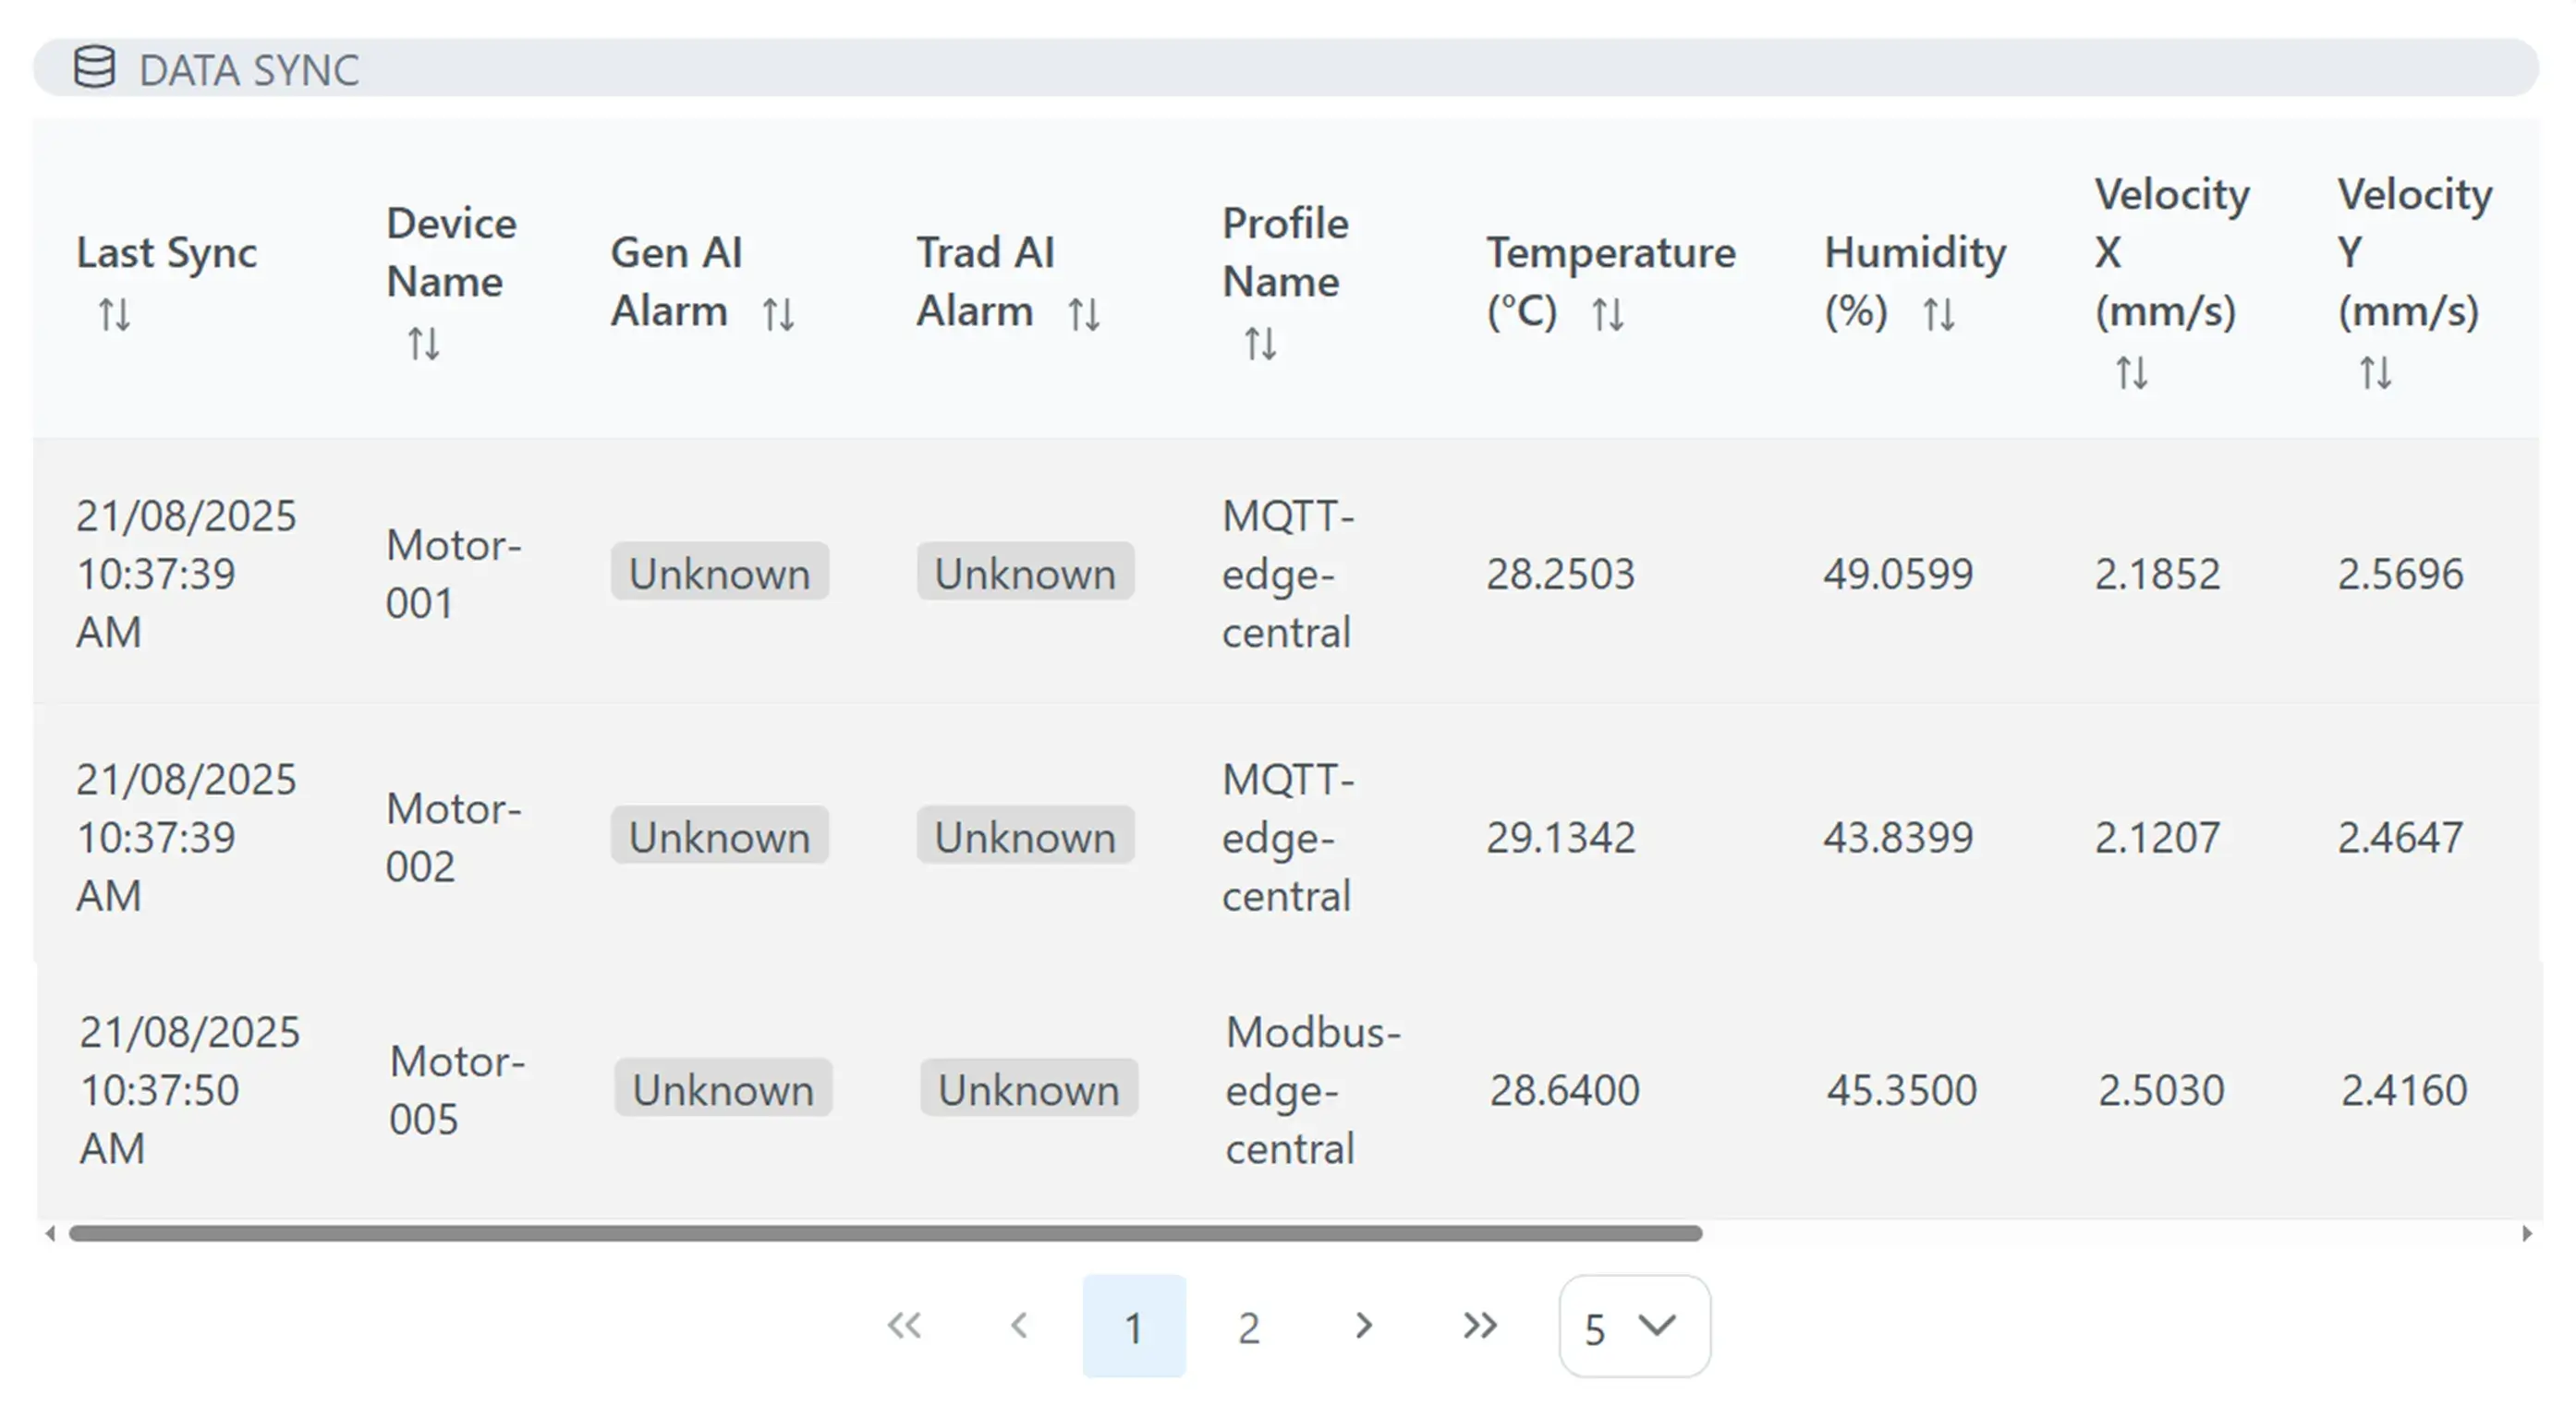2576x1418 pixels.
Task: Sort the Humidity column
Action: pyautogui.click(x=1940, y=313)
